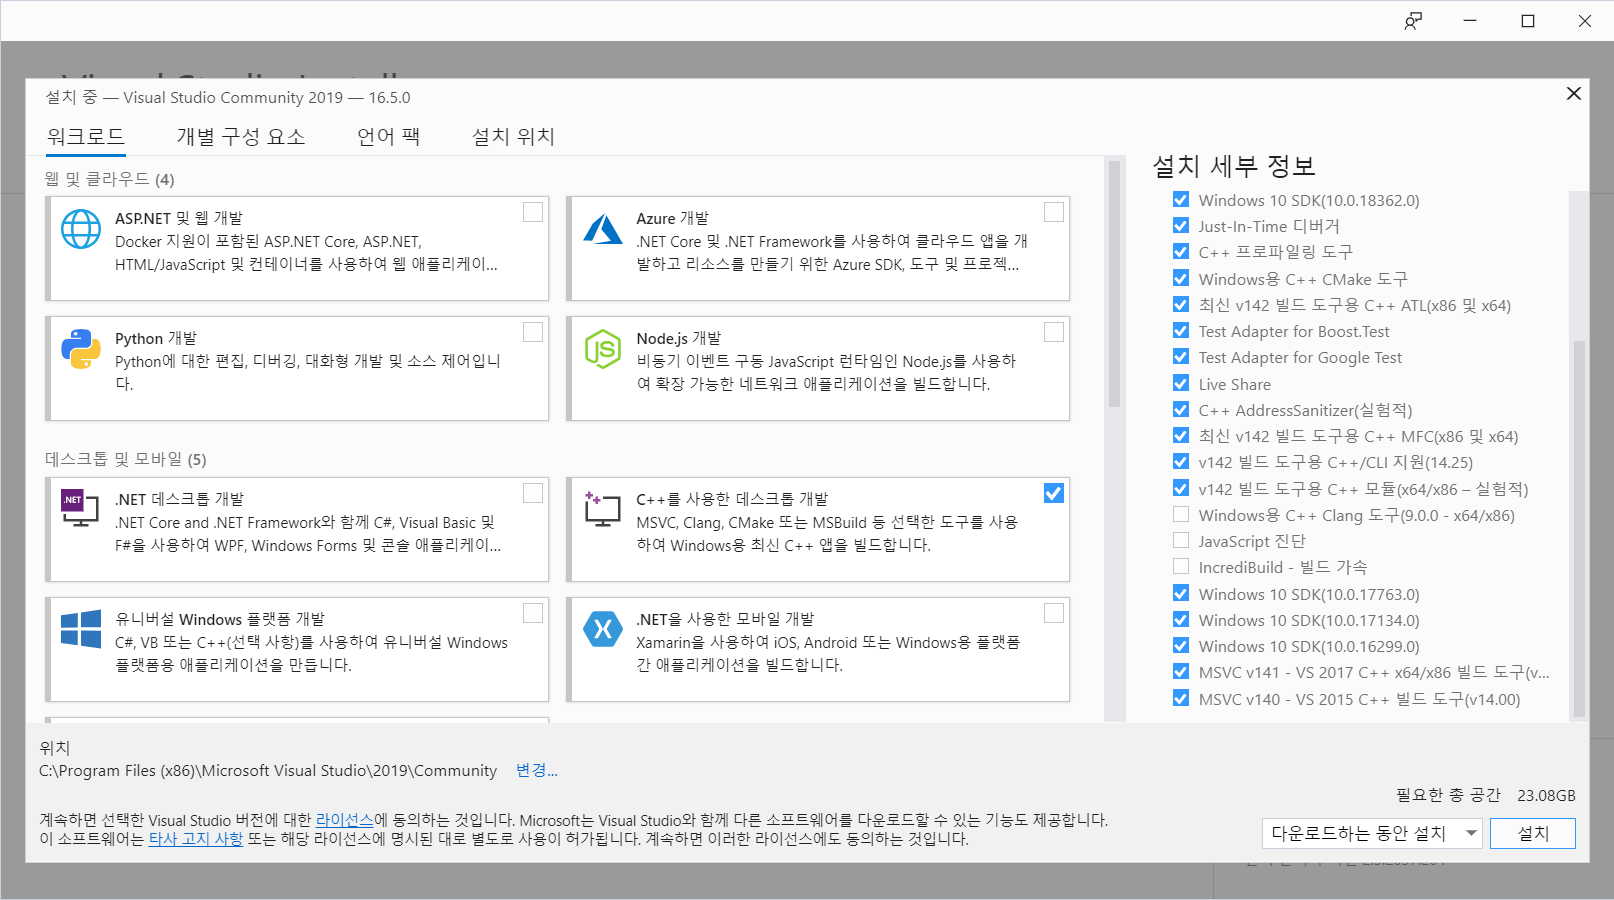Uncheck Windows 10 SDK(10.0.18362.0) component
The image size is (1614, 900).
(1181, 200)
